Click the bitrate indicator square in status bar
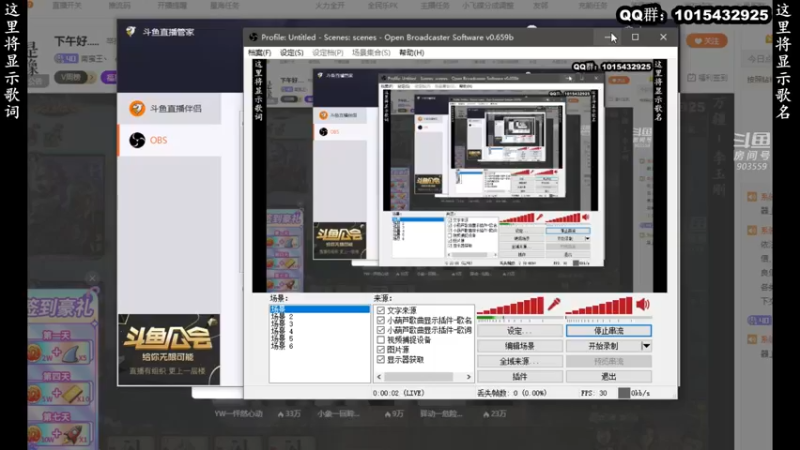The image size is (800, 450). pos(623,393)
